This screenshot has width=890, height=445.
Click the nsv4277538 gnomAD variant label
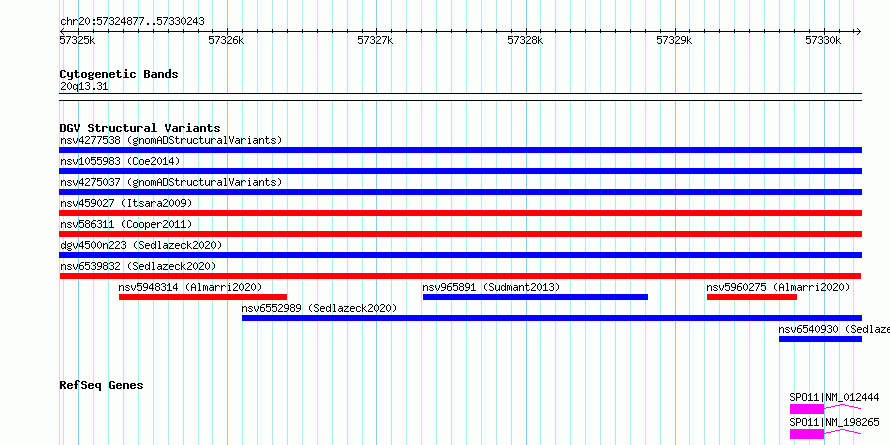pyautogui.click(x=171, y=140)
